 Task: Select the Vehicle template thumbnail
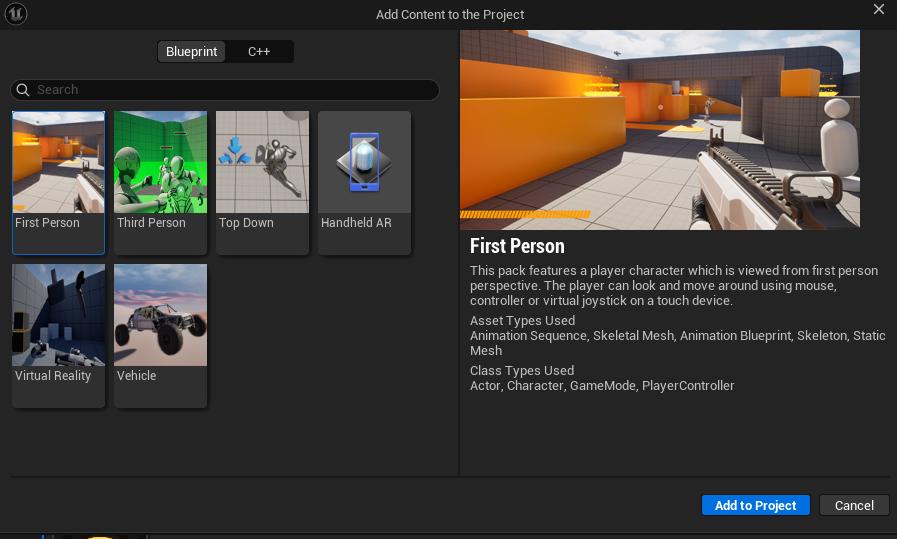(x=160, y=315)
